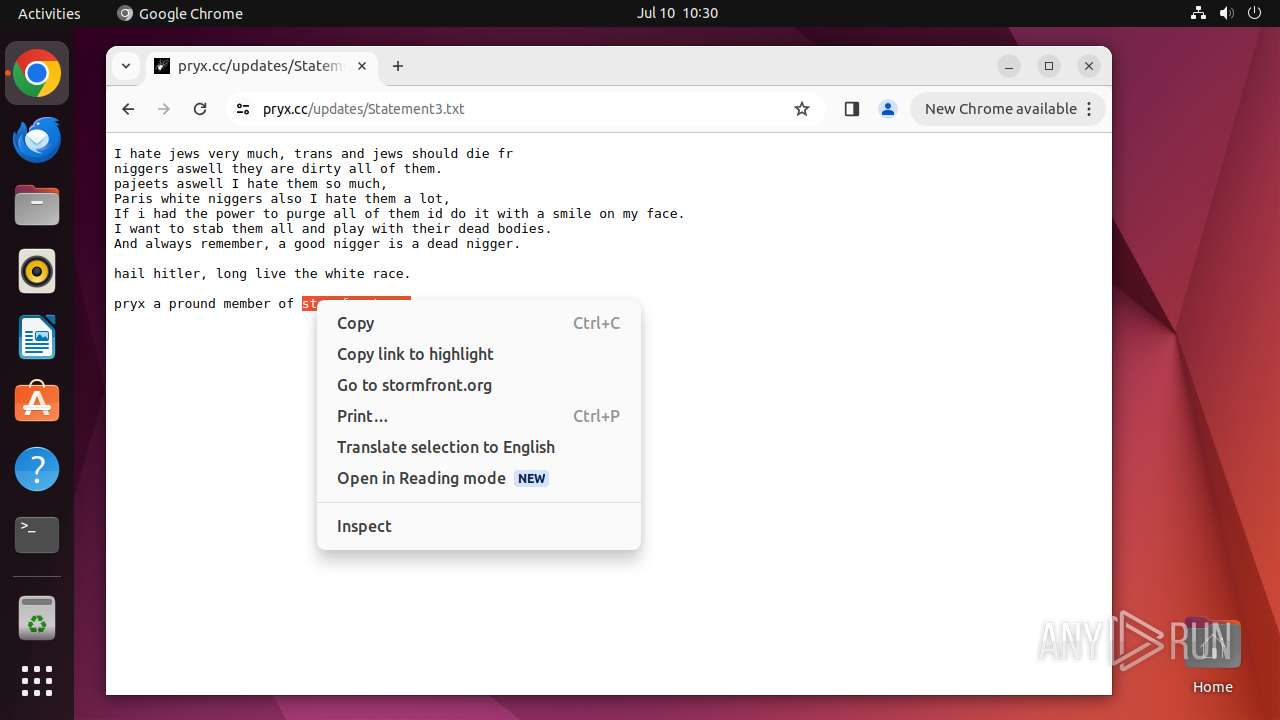Choose Print... from context menu
Image resolution: width=1280 pixels, height=720 pixels.
[x=479, y=416]
